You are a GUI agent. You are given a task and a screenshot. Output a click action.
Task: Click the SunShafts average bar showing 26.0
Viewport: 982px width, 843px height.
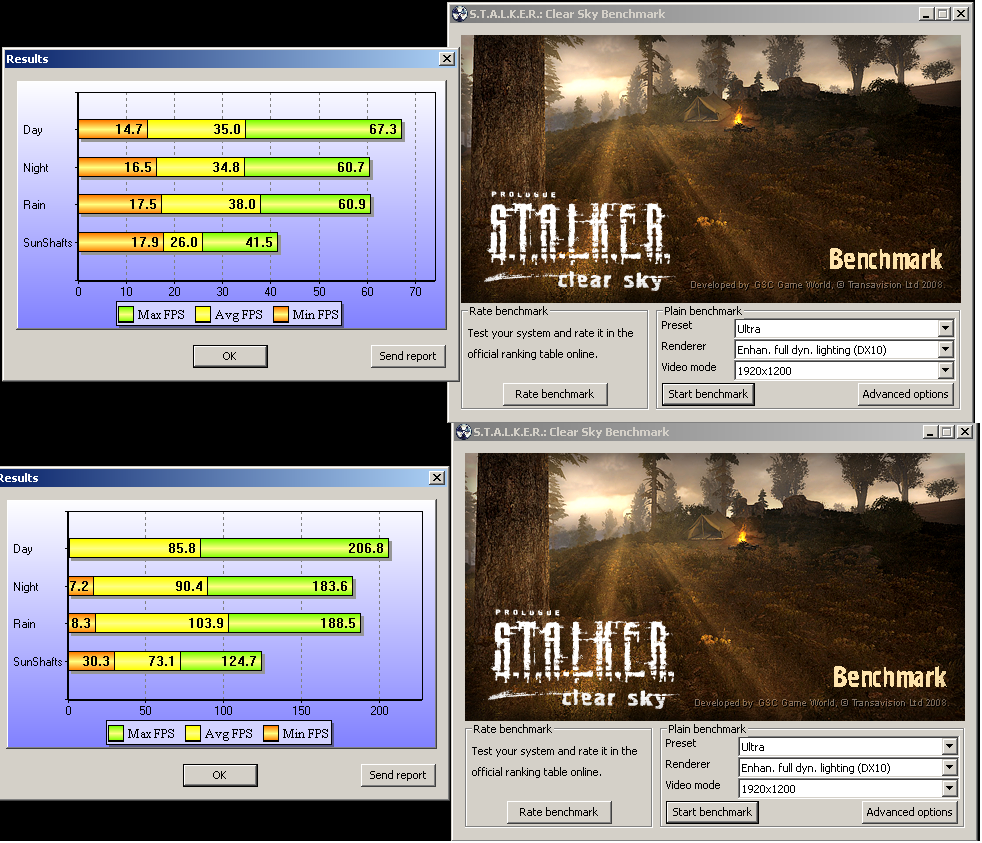(183, 242)
